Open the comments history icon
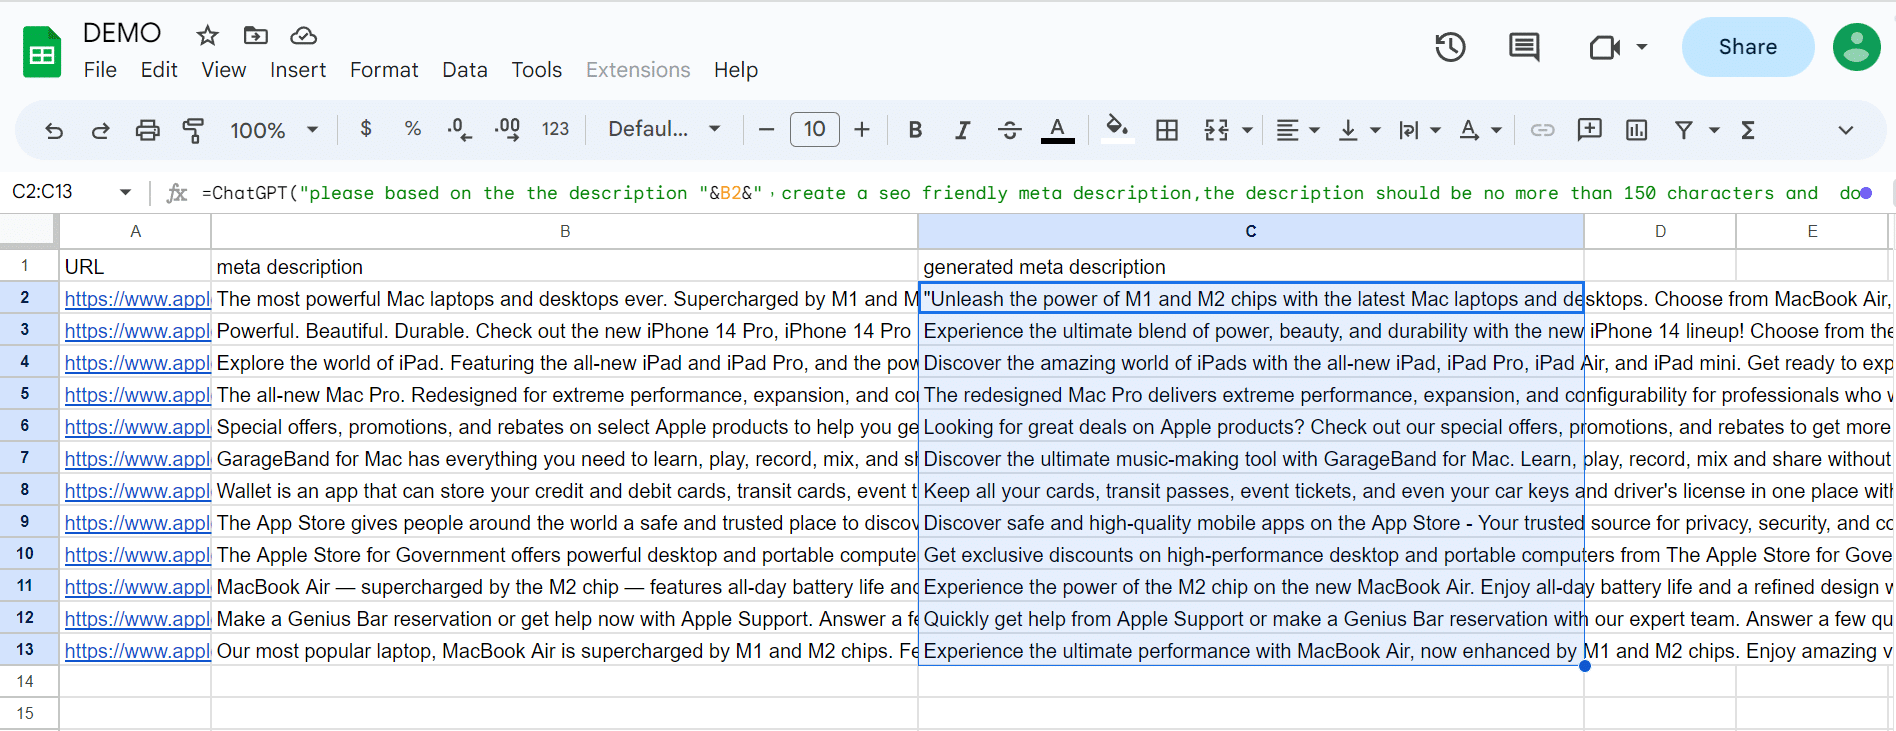 [x=1524, y=47]
